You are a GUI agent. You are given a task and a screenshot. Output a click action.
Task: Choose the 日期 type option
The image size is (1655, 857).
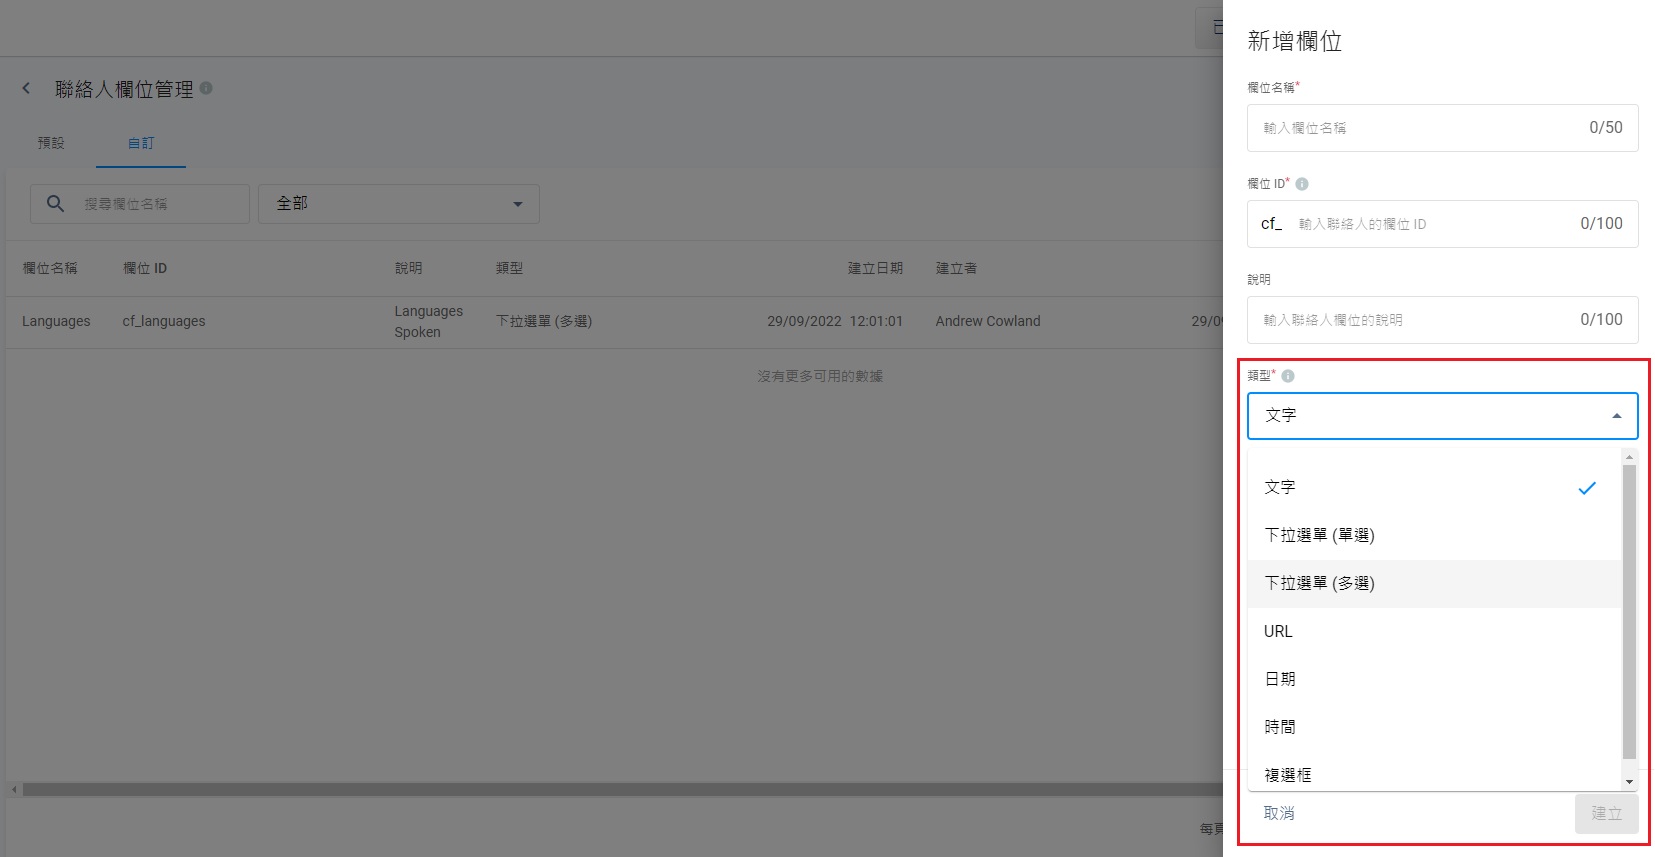click(1434, 680)
